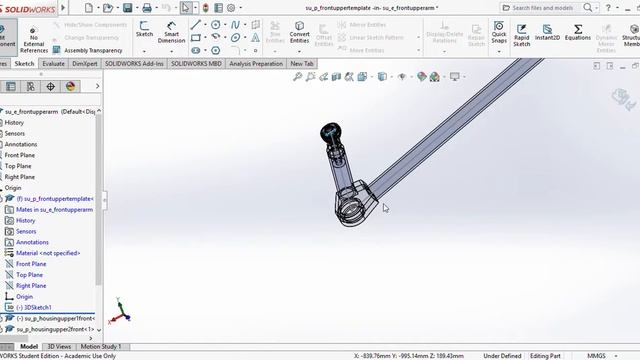Click the Zoom to Area icon
The image size is (640, 360).
[x=311, y=76]
